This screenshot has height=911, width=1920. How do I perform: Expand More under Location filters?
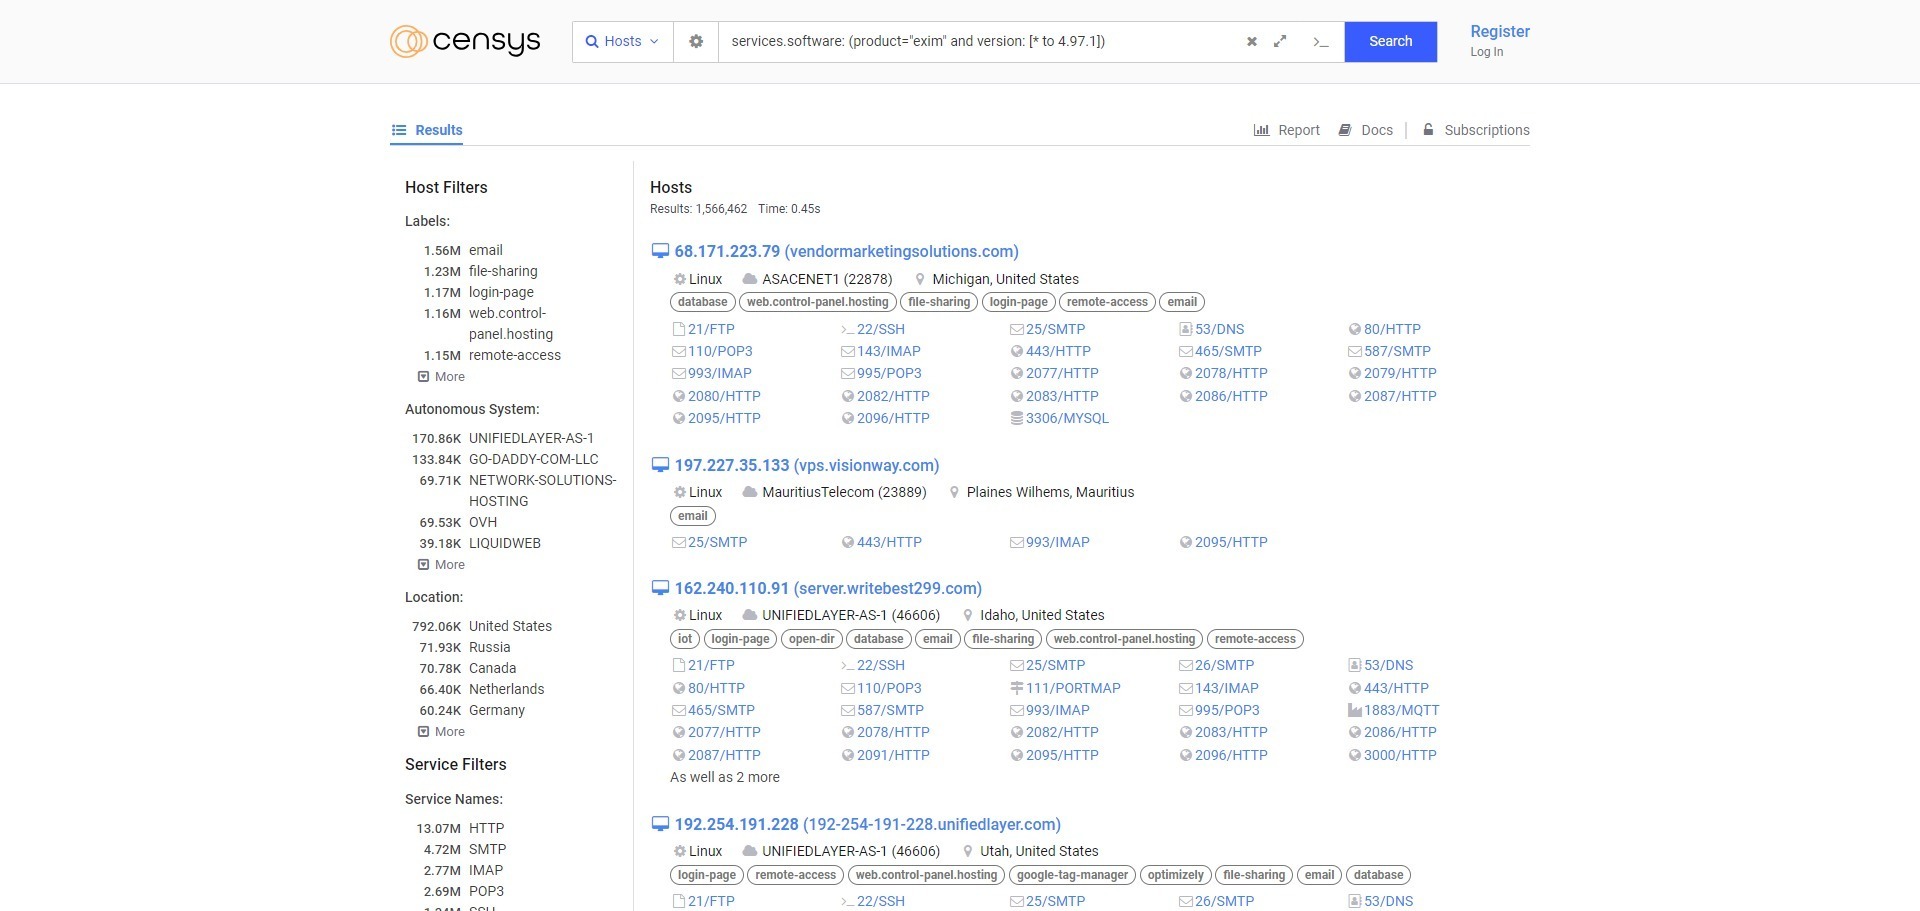tap(441, 732)
